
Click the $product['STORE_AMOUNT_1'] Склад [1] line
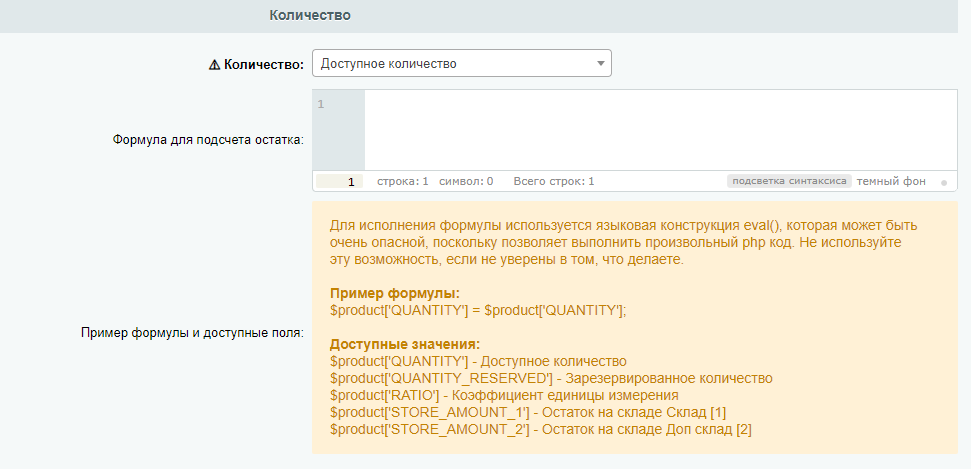pyautogui.click(x=528, y=412)
